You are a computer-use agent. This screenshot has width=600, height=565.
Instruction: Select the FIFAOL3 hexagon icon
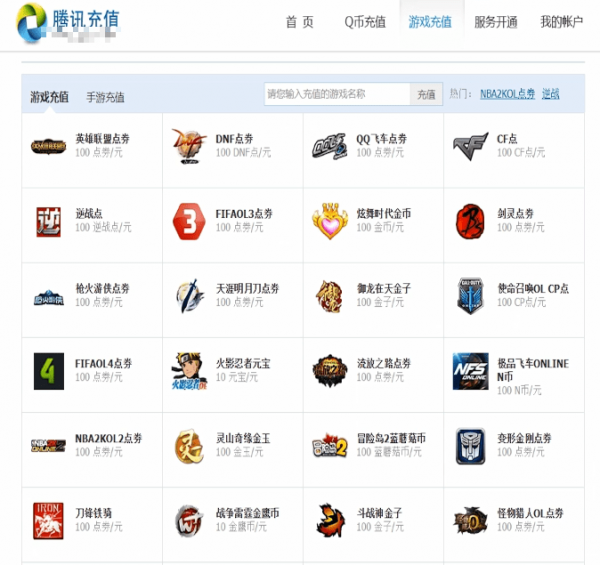point(187,221)
